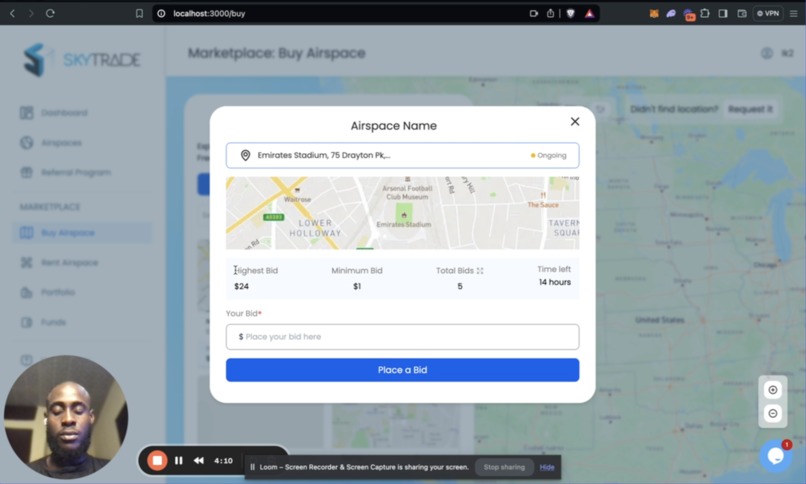Click the browser forward arrow
The image size is (806, 484).
point(31,13)
